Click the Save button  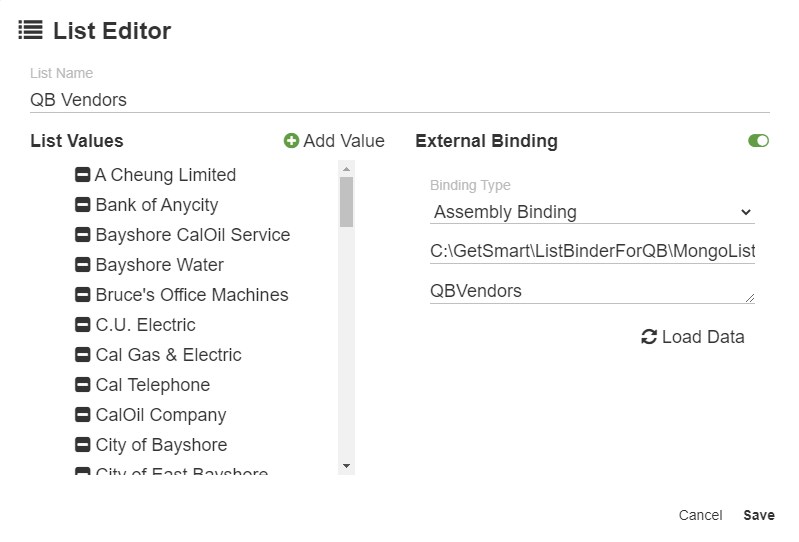(x=758, y=515)
